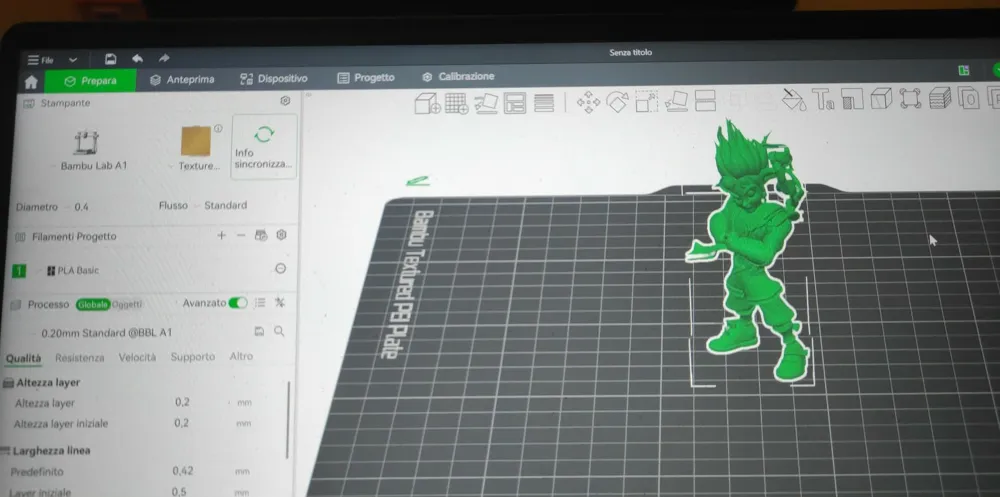Toggle the Avanzato switch
1000x497 pixels.
(x=238, y=302)
